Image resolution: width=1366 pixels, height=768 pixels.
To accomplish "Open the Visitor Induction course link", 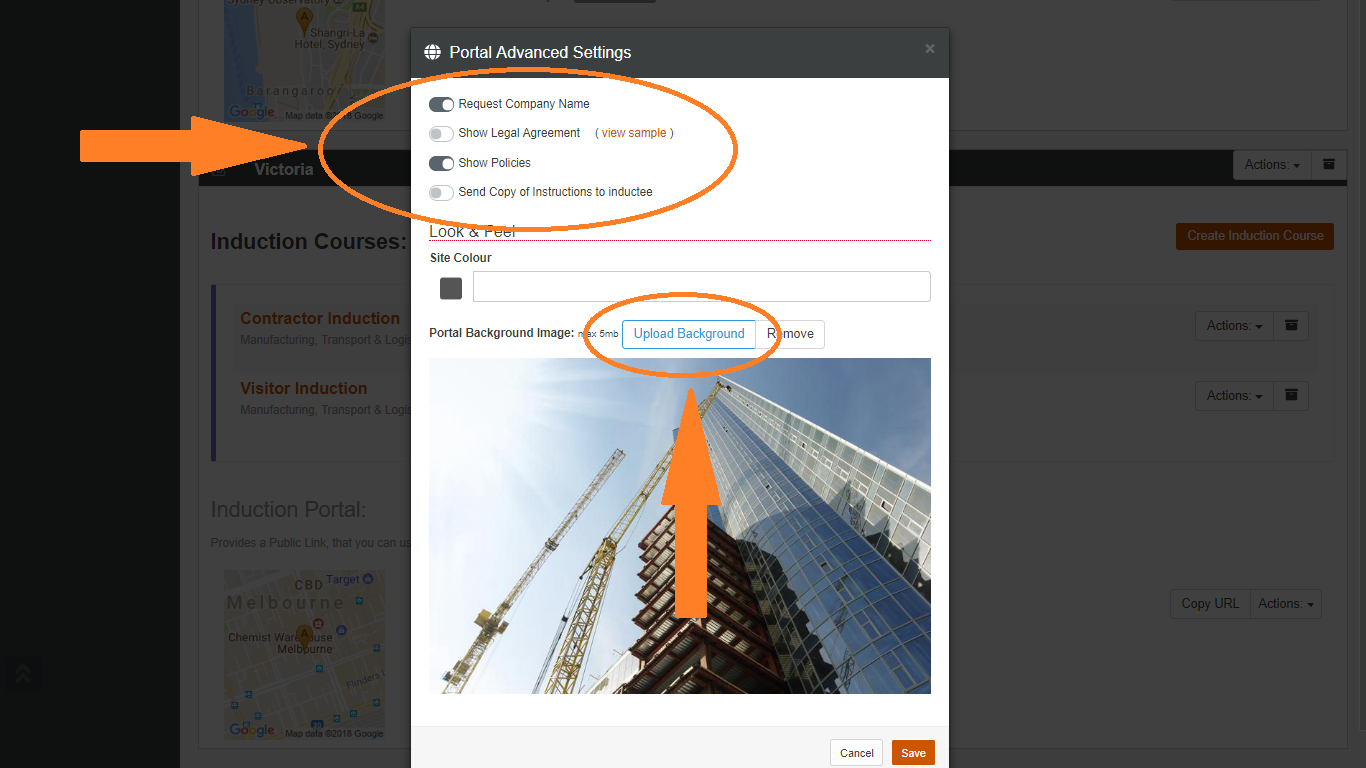I will (304, 388).
